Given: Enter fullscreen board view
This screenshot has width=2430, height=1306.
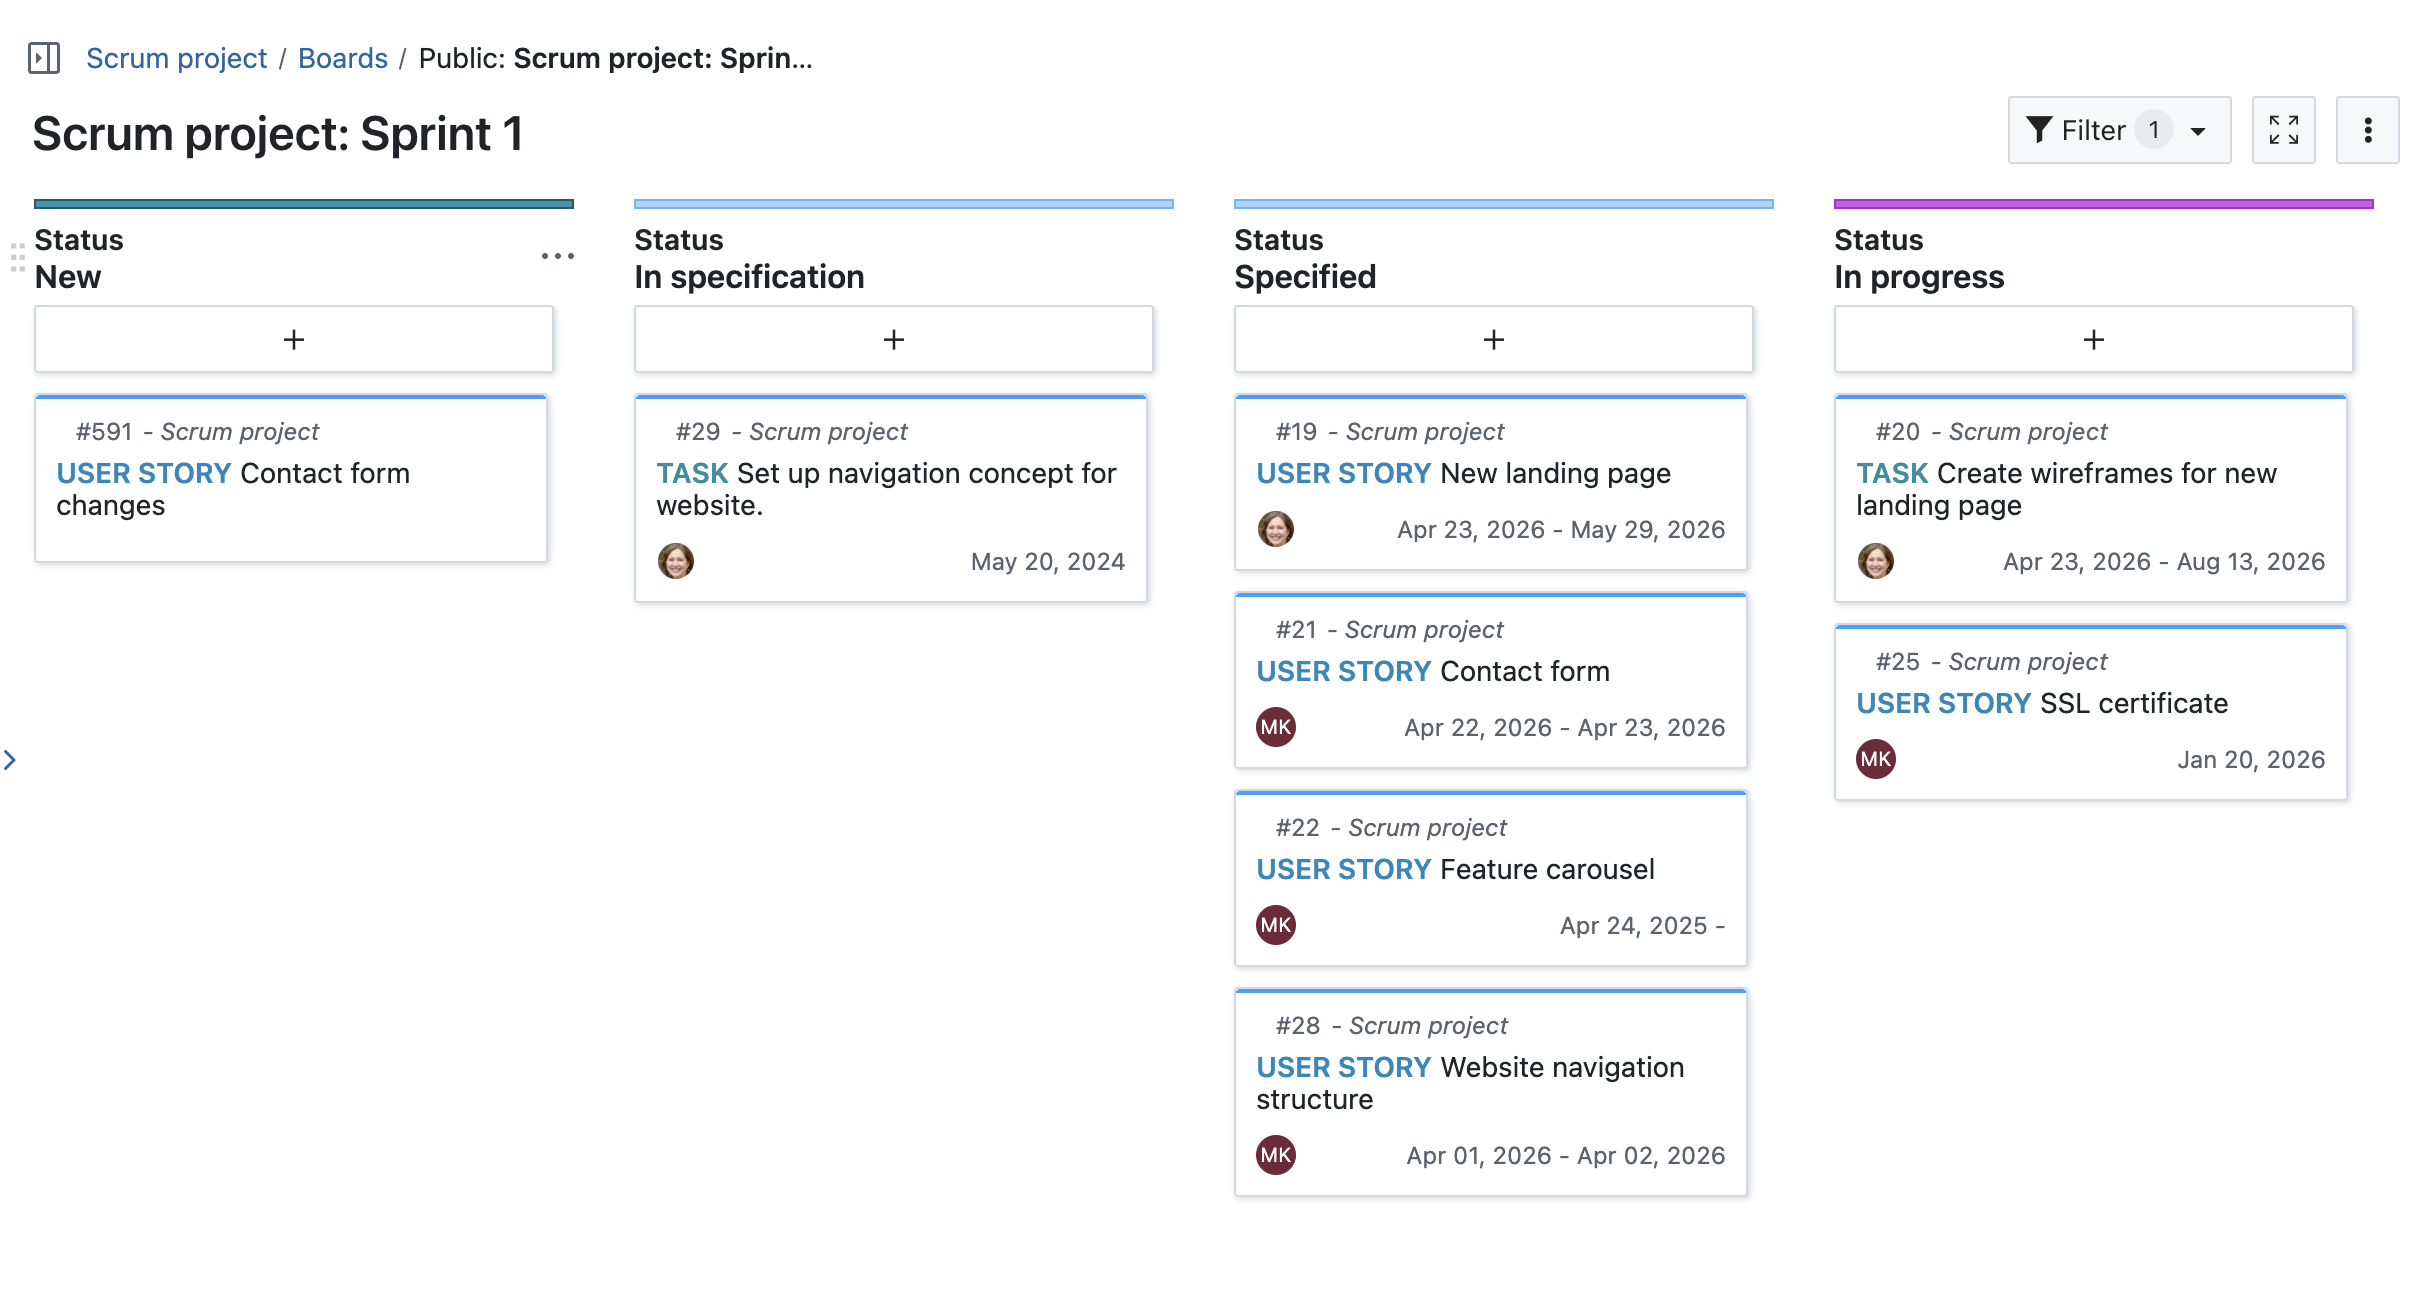Looking at the screenshot, I should point(2284,129).
